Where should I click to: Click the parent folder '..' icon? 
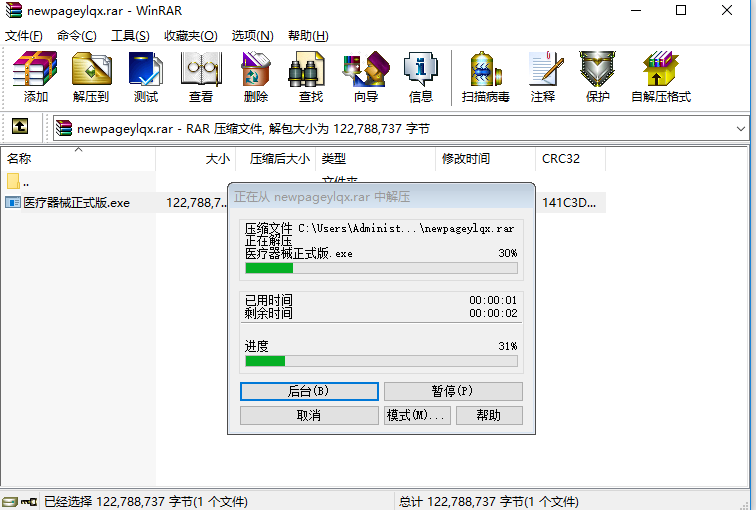(x=13, y=181)
